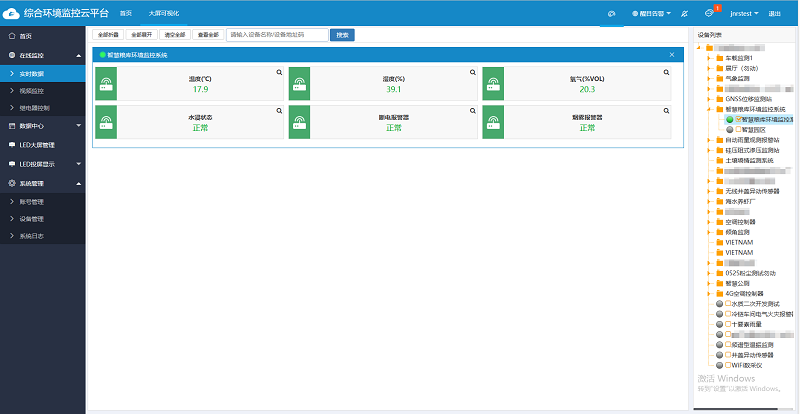Open the notification message icon with badge
Viewport: 800px width, 414px height.
709,13
